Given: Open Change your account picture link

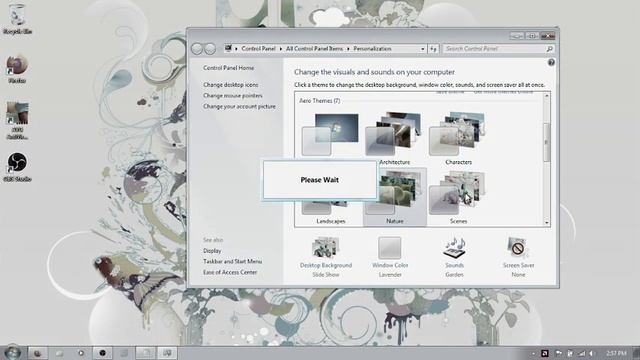Looking at the screenshot, I should (x=239, y=106).
